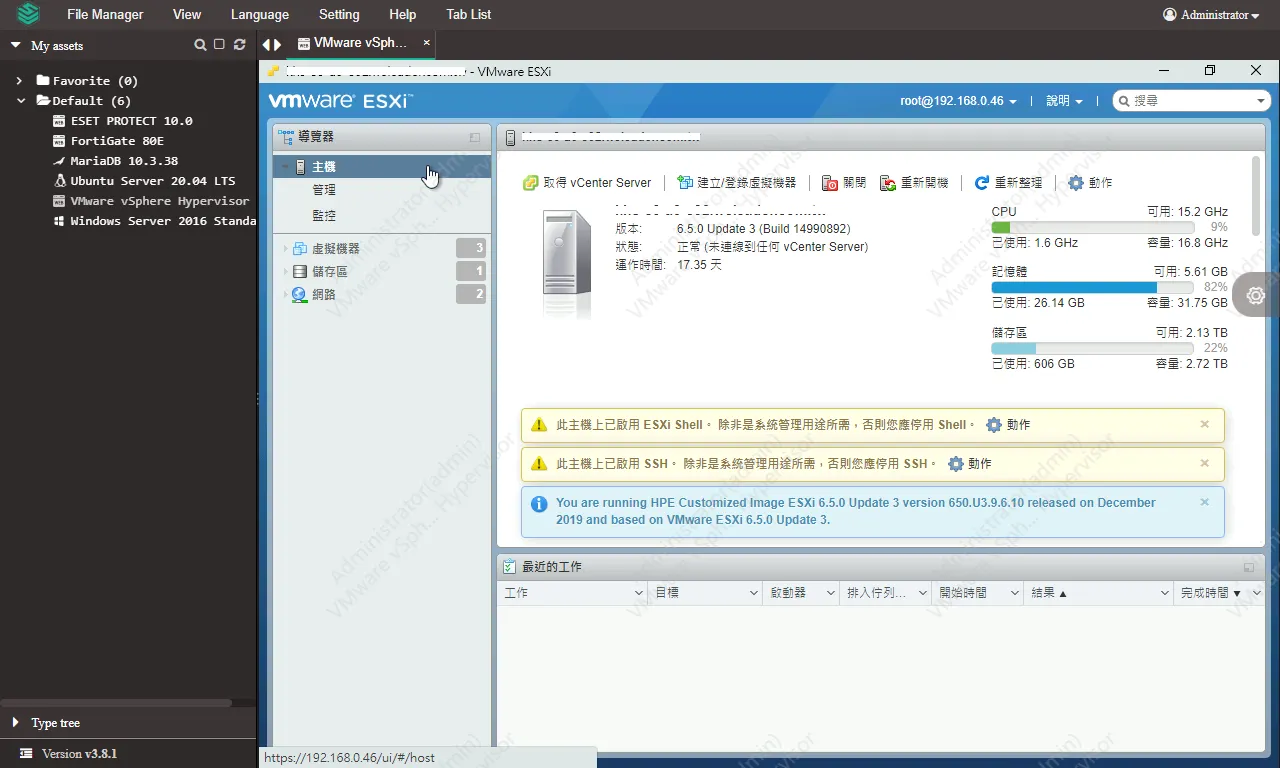Open the File Manager menu
1280x768 pixels.
(105, 15)
